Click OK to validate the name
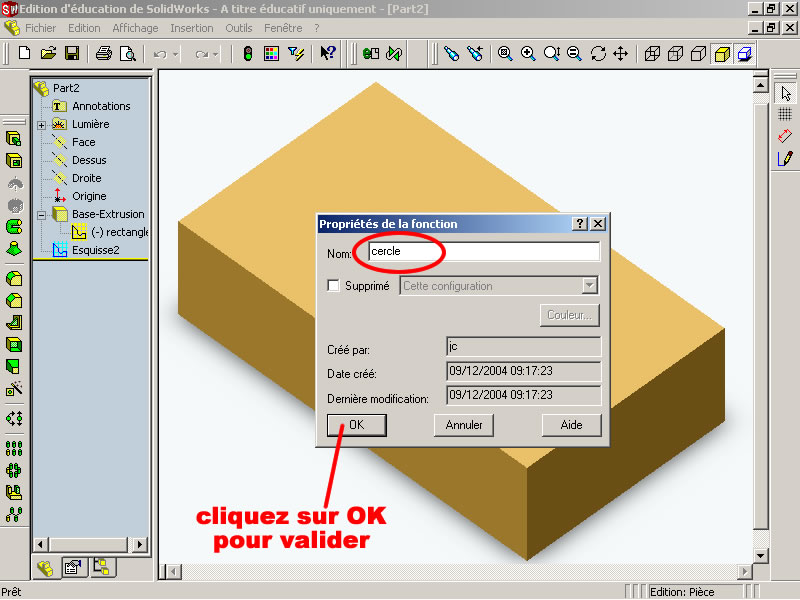The height and width of the screenshot is (600, 800). click(357, 425)
